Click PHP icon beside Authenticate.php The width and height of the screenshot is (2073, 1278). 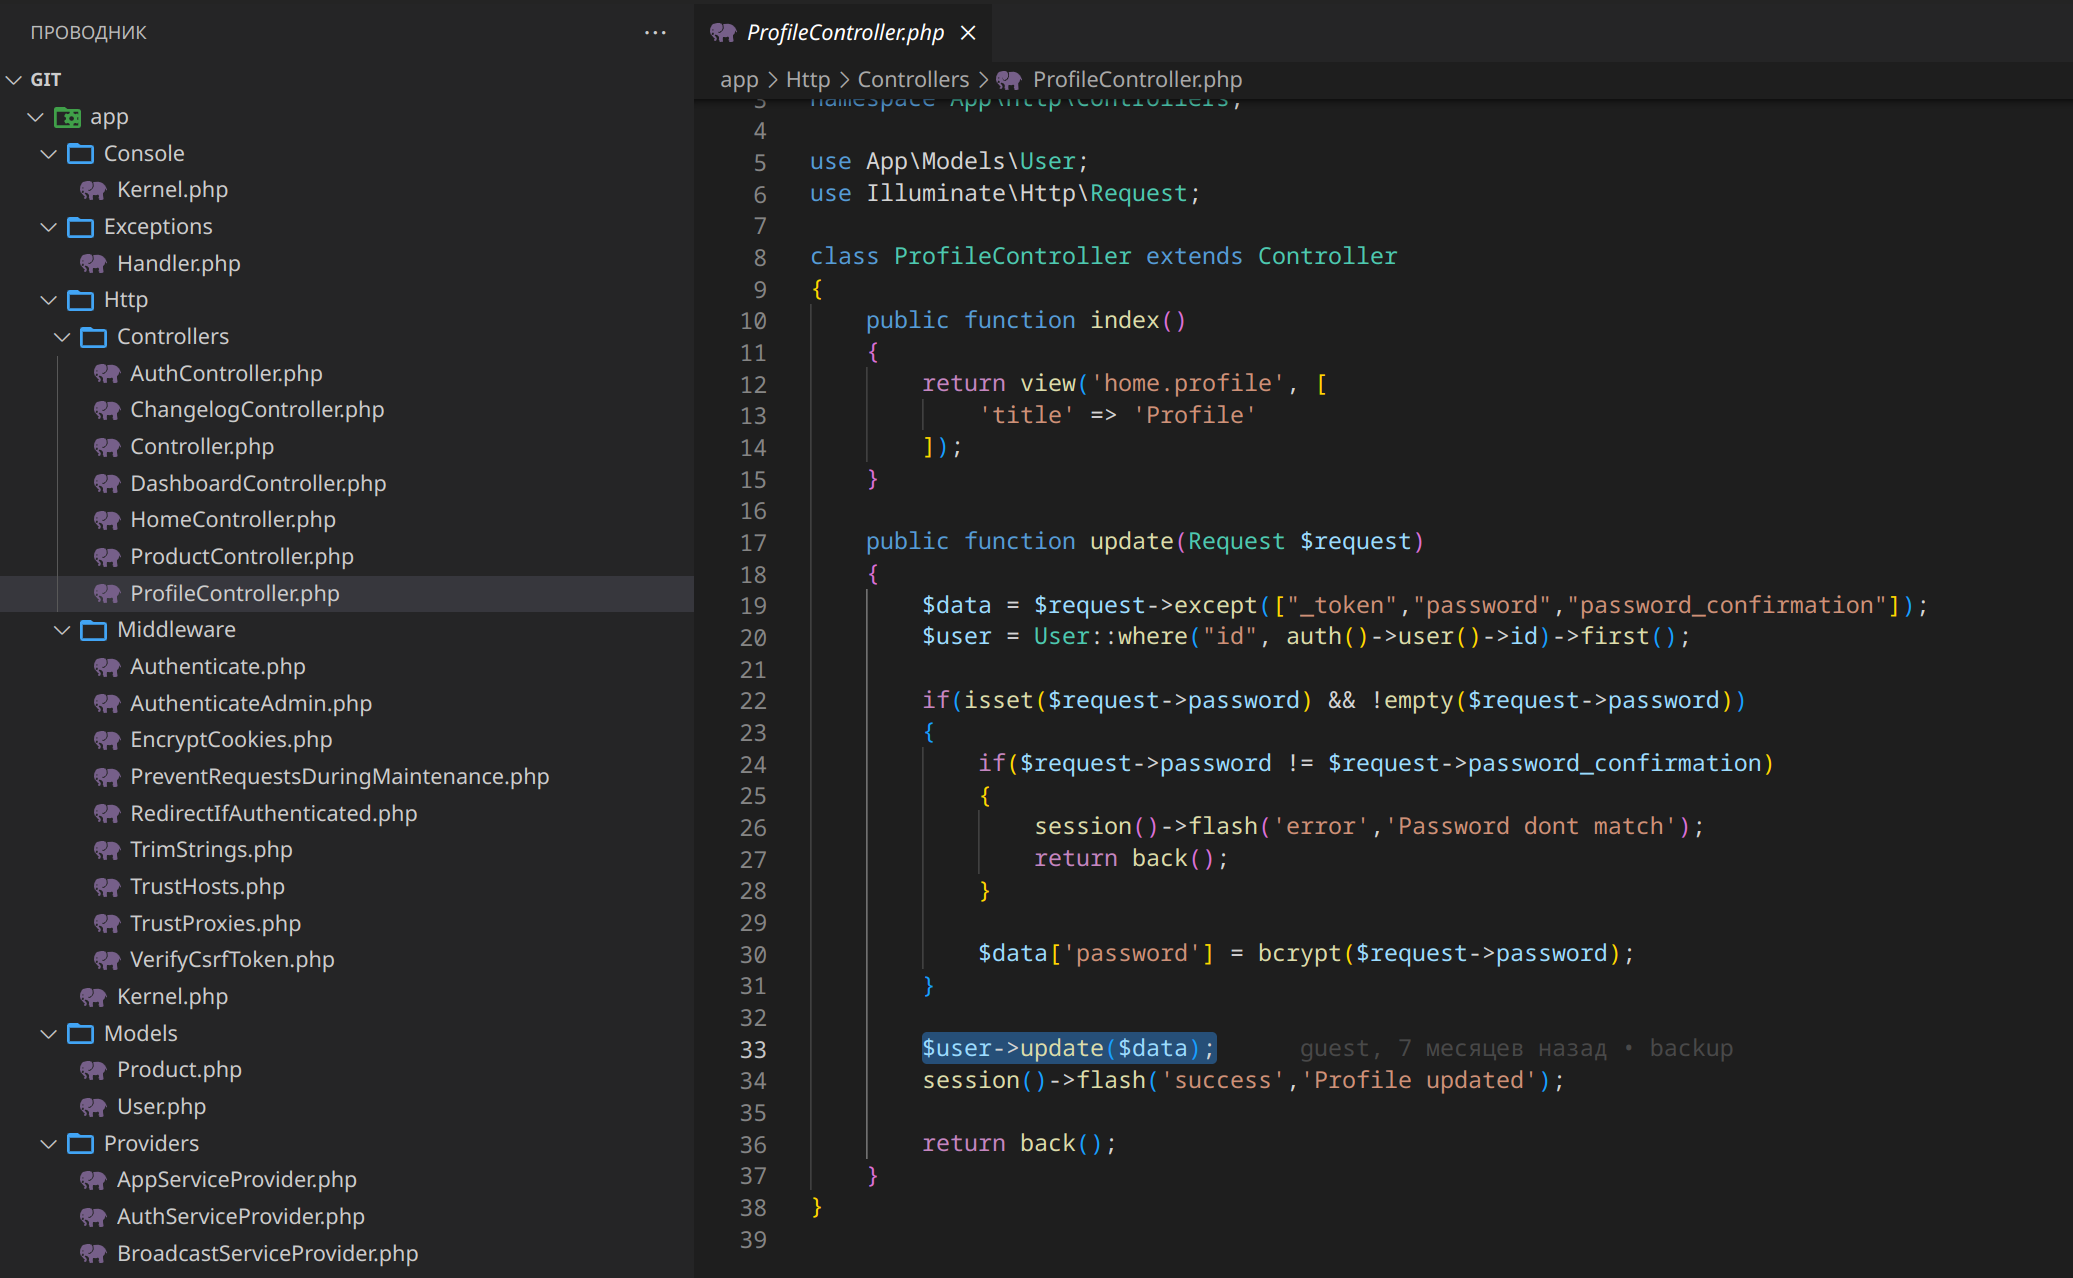[106, 667]
